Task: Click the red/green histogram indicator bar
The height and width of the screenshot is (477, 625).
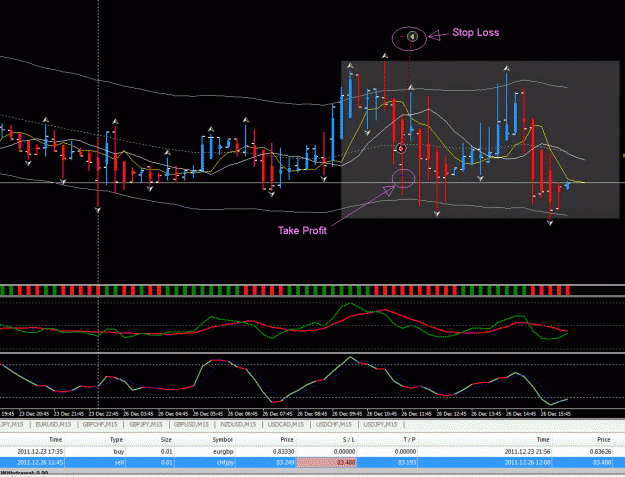Action: click(x=285, y=291)
